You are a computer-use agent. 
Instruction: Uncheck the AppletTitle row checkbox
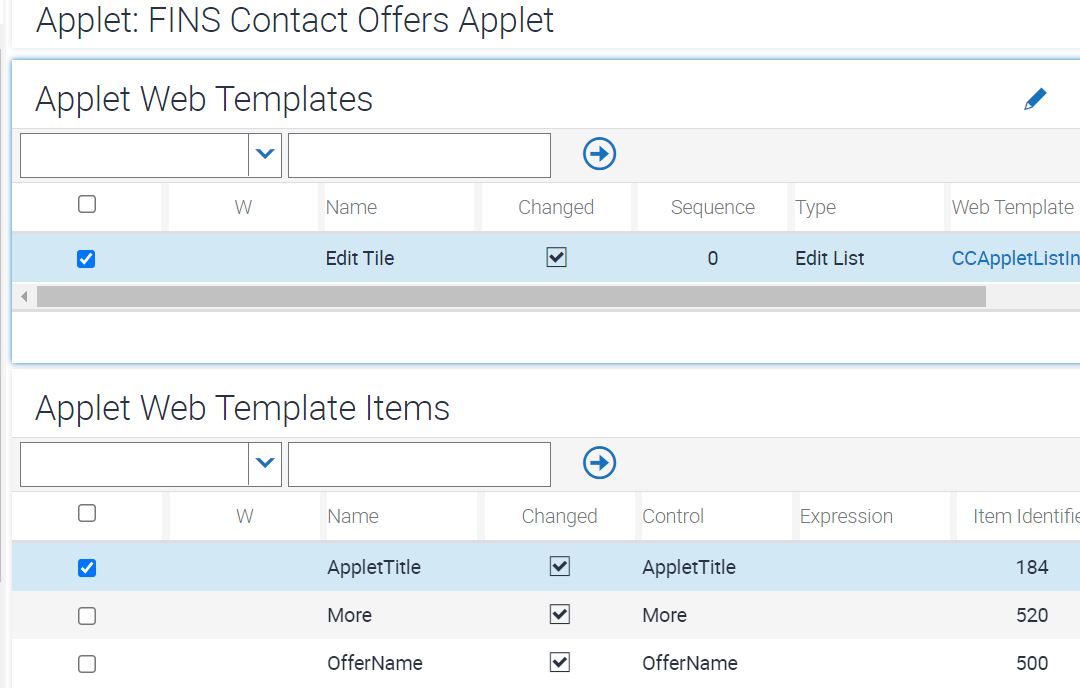86,567
